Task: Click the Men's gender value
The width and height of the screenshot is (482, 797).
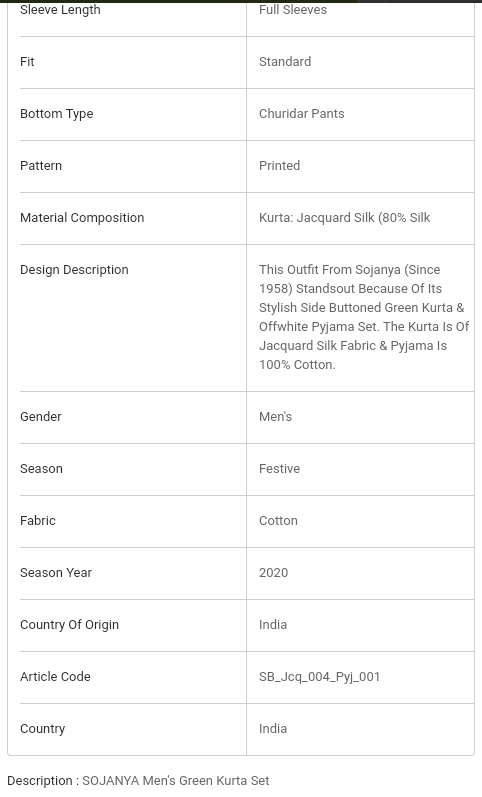Action: point(275,417)
